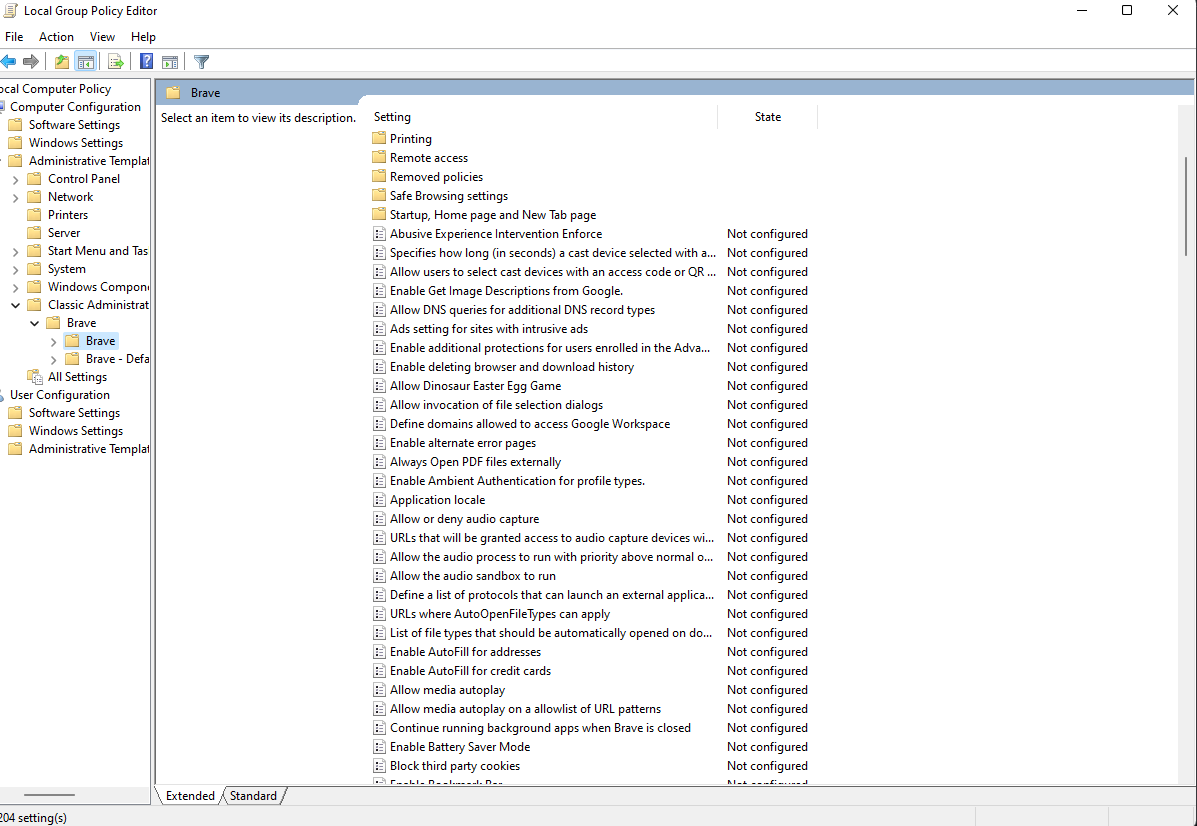
Task: Select Always Open PDF files externally
Action: pos(476,462)
